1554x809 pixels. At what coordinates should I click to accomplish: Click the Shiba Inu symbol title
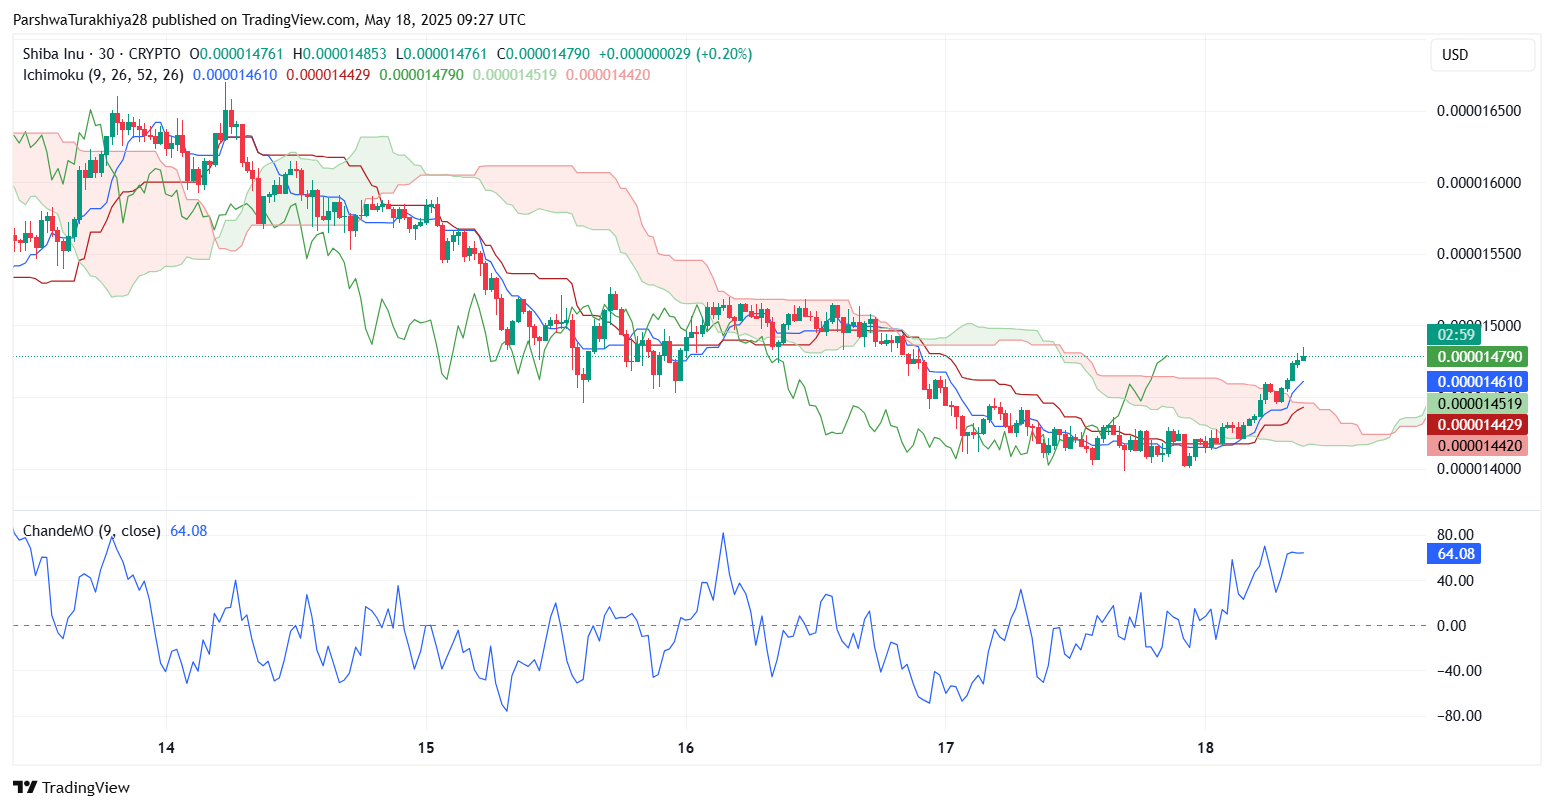pyautogui.click(x=61, y=54)
